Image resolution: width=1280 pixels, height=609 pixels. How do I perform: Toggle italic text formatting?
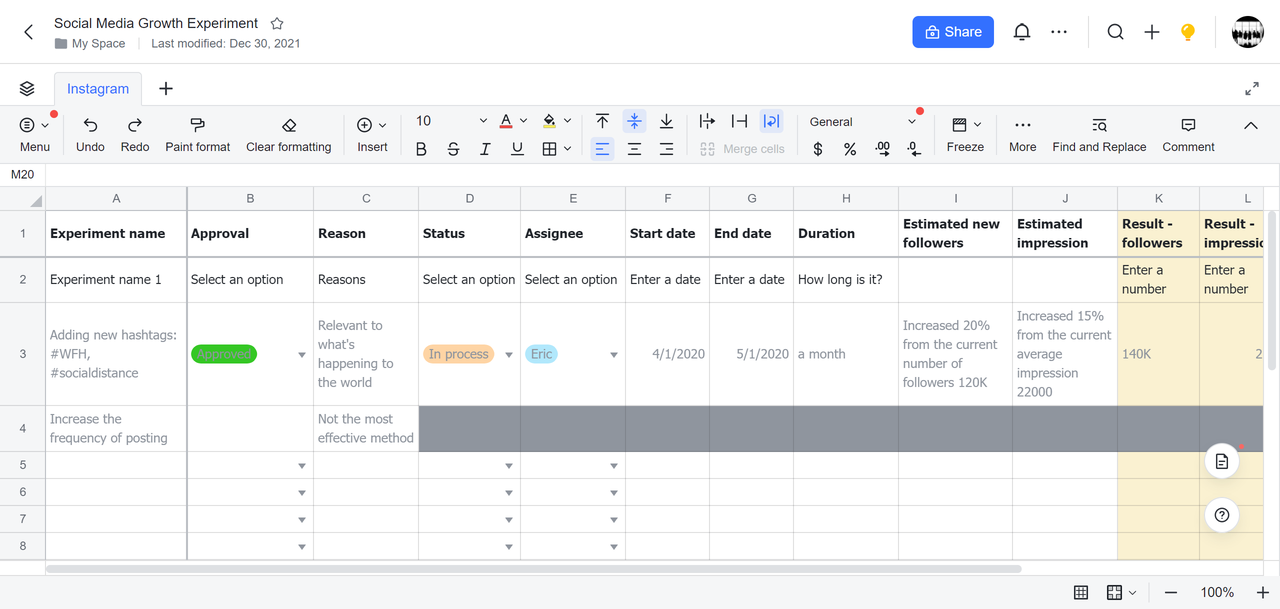point(485,149)
